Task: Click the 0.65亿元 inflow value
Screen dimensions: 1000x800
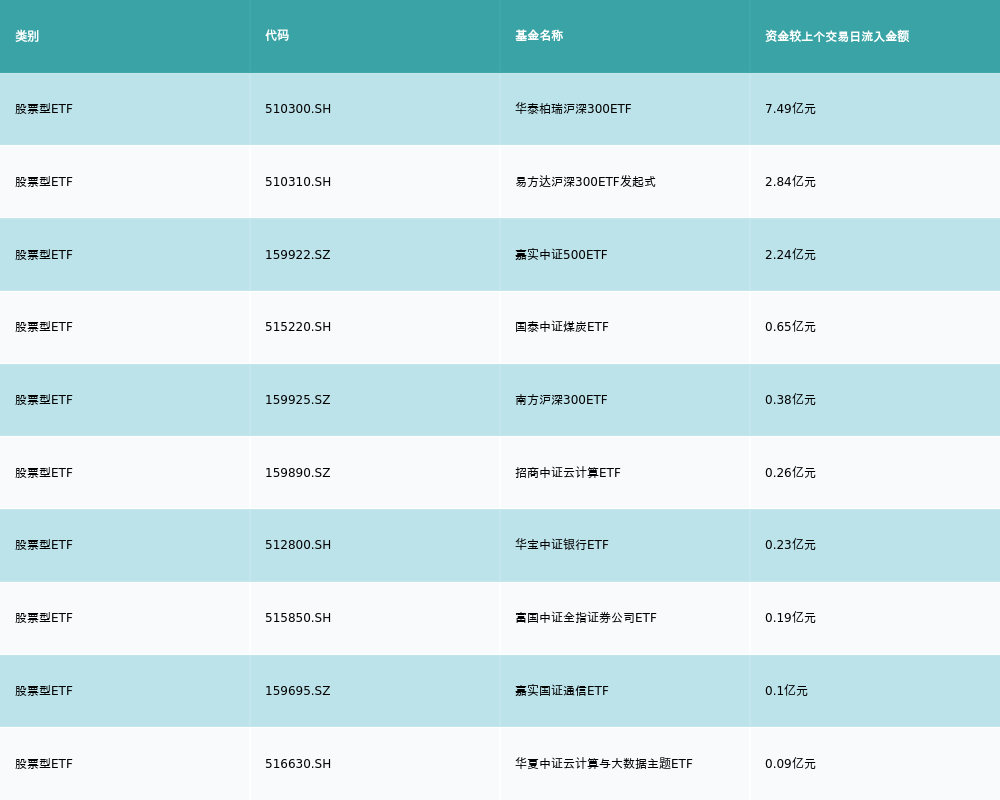Action: pyautogui.click(x=790, y=327)
